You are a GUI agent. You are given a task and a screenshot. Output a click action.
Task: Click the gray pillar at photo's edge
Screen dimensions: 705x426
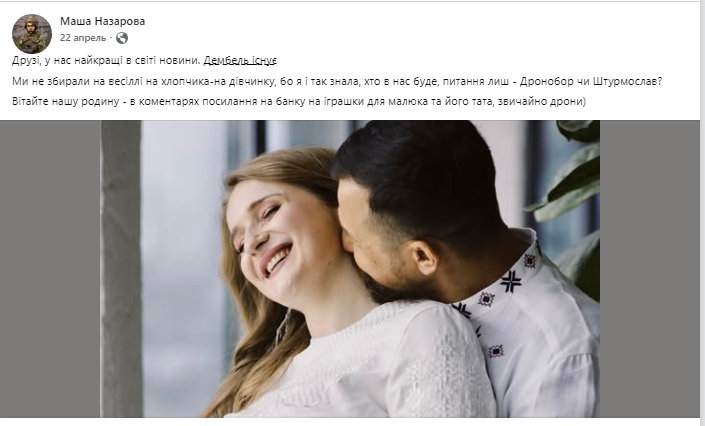[120, 269]
